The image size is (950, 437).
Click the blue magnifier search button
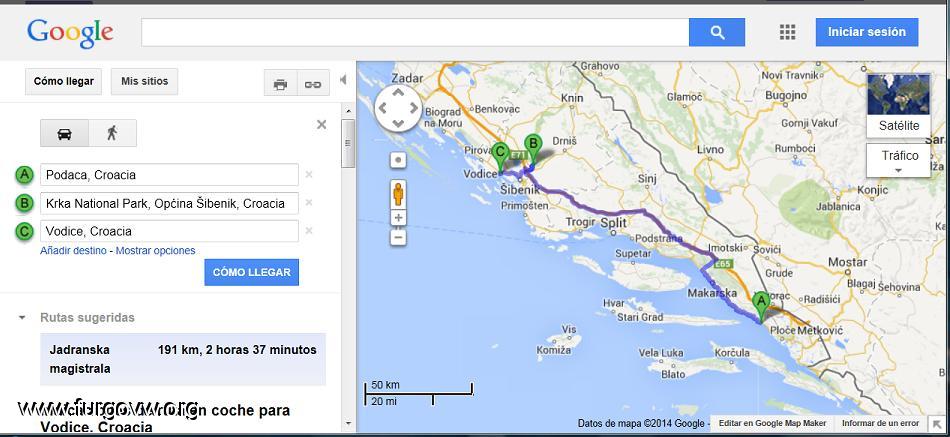coord(717,32)
